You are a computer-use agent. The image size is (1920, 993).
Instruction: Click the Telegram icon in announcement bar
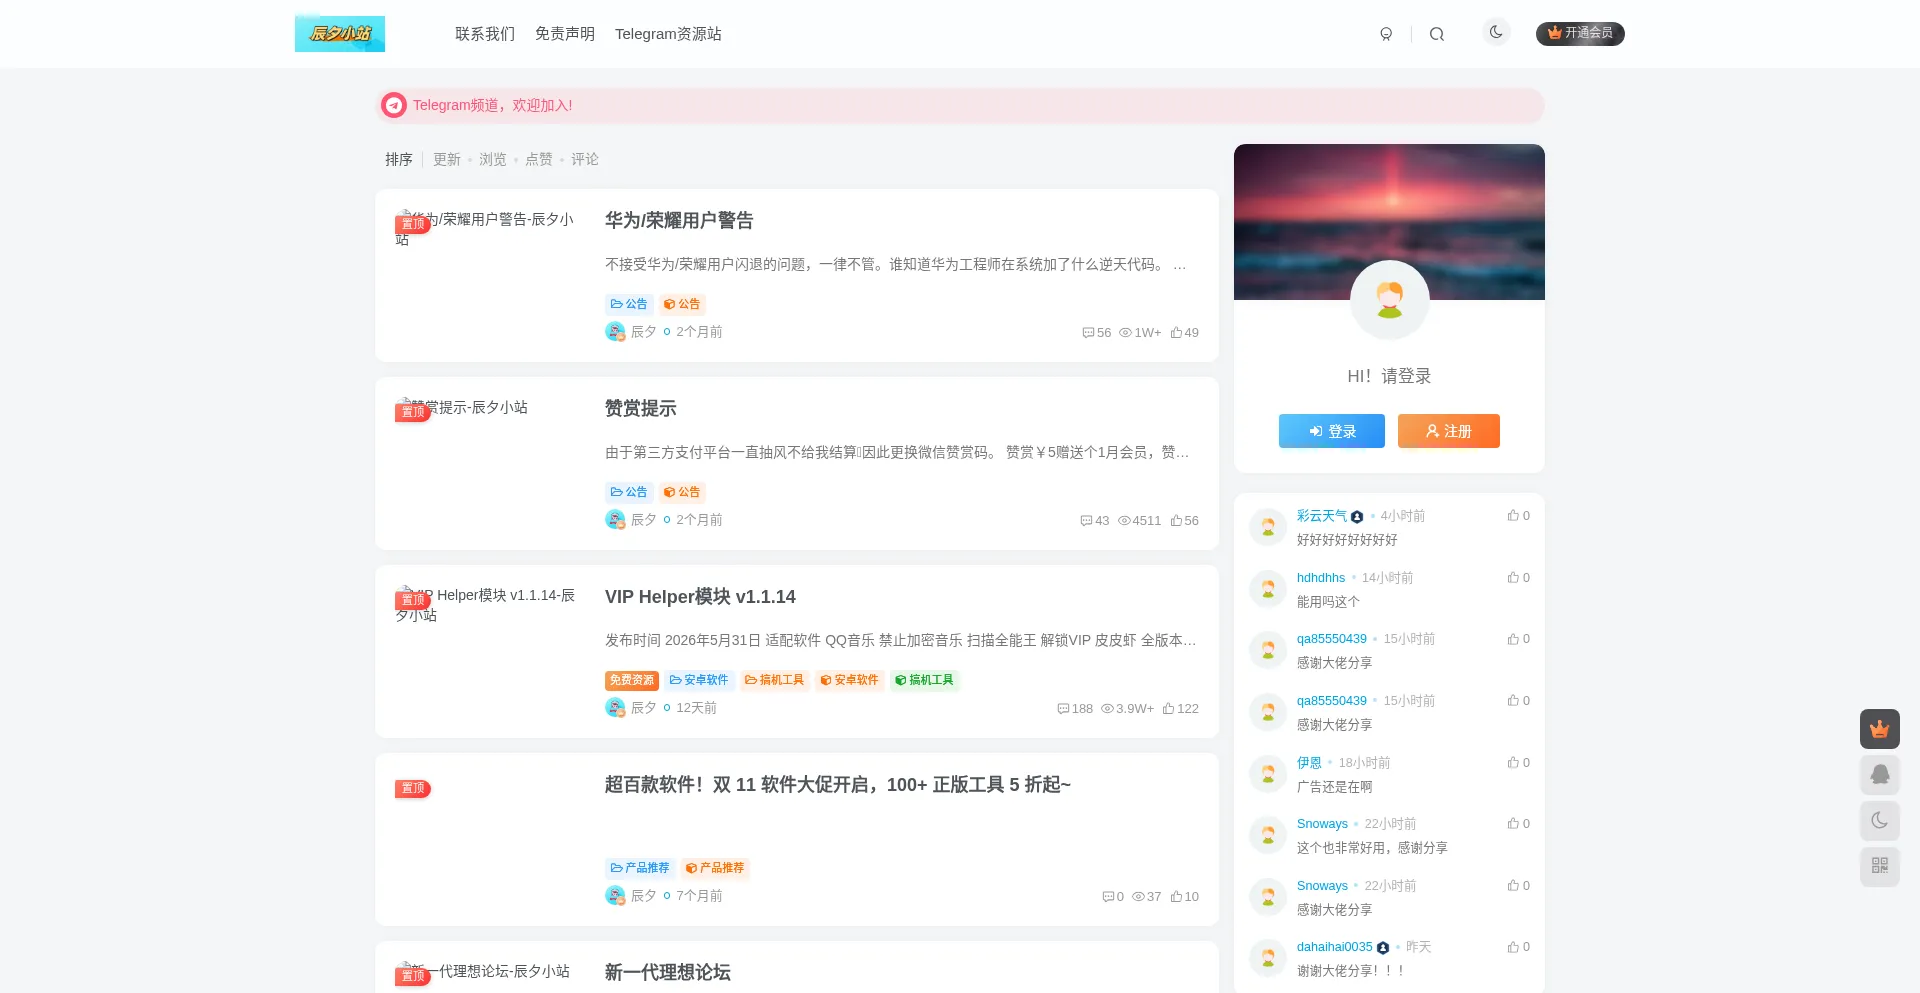pyautogui.click(x=394, y=105)
